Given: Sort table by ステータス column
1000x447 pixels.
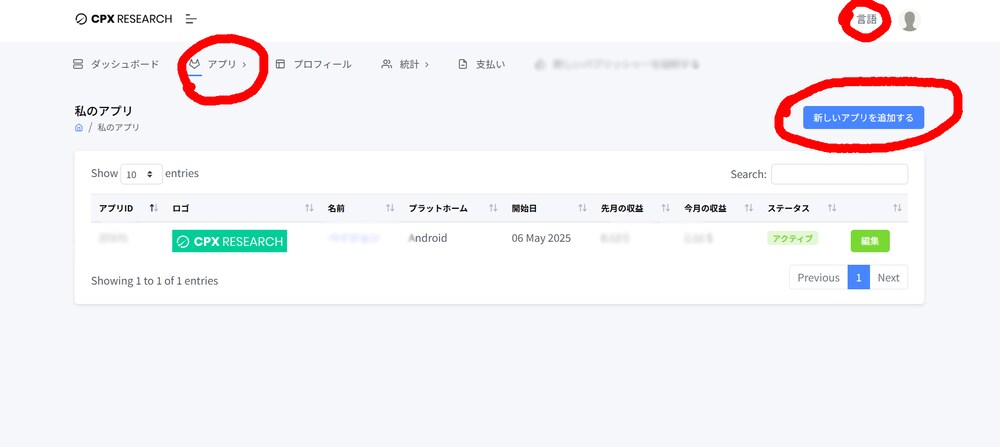Looking at the screenshot, I should (x=801, y=208).
